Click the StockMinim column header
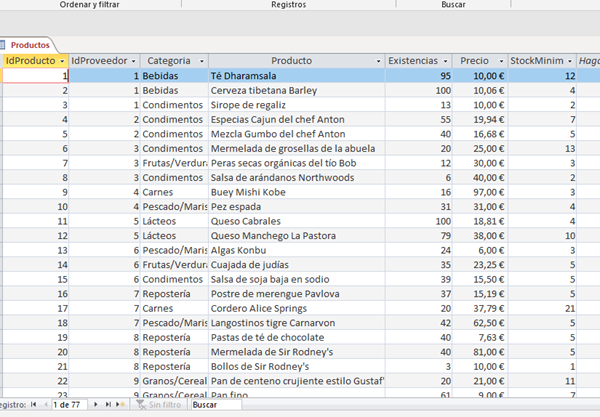The image size is (600, 417). pos(538,61)
